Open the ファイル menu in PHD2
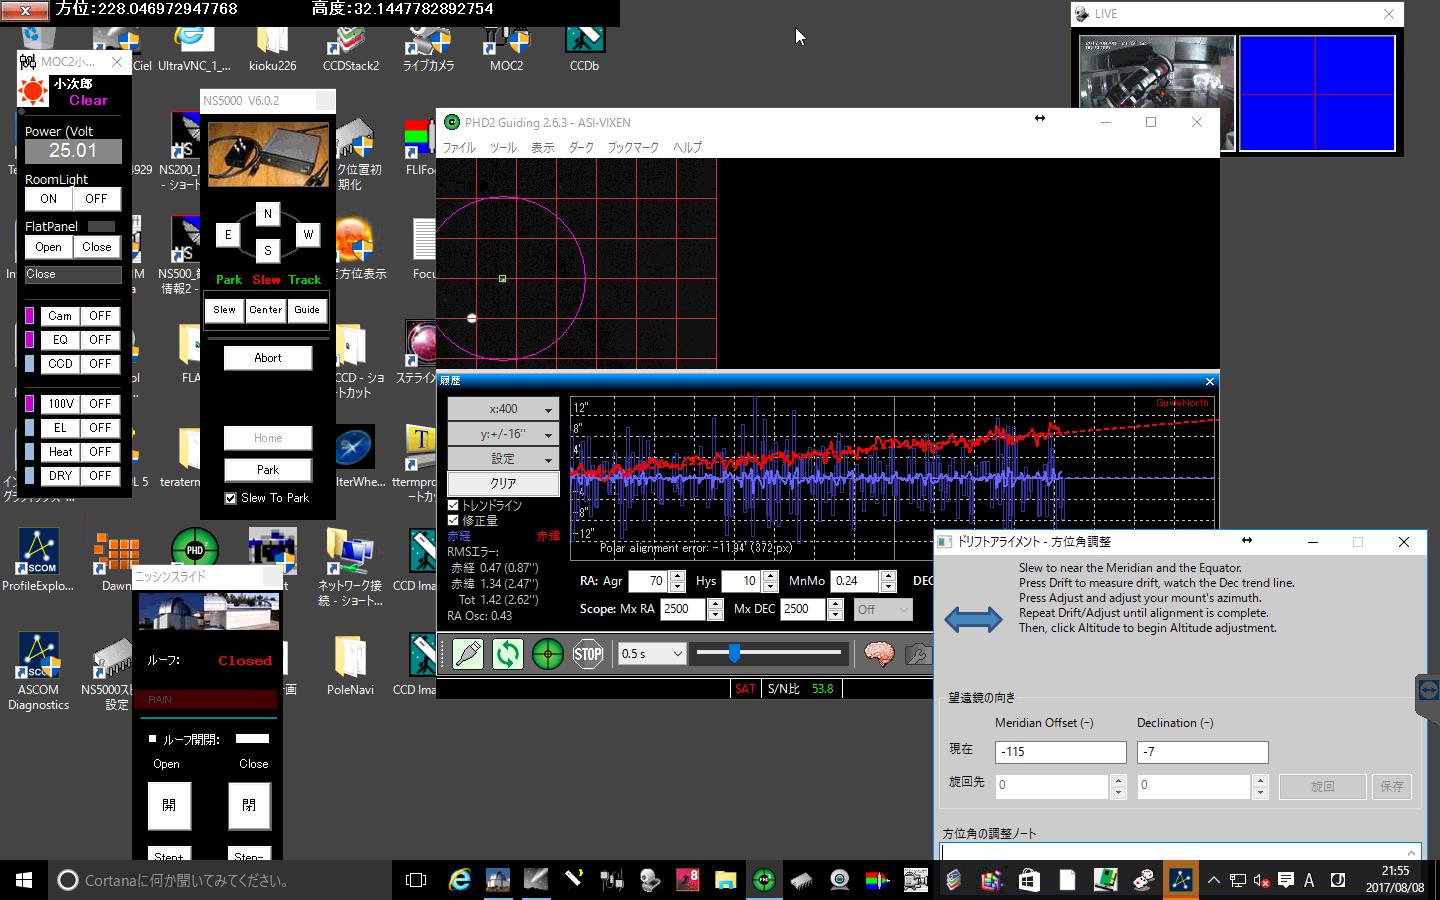 click(x=459, y=147)
